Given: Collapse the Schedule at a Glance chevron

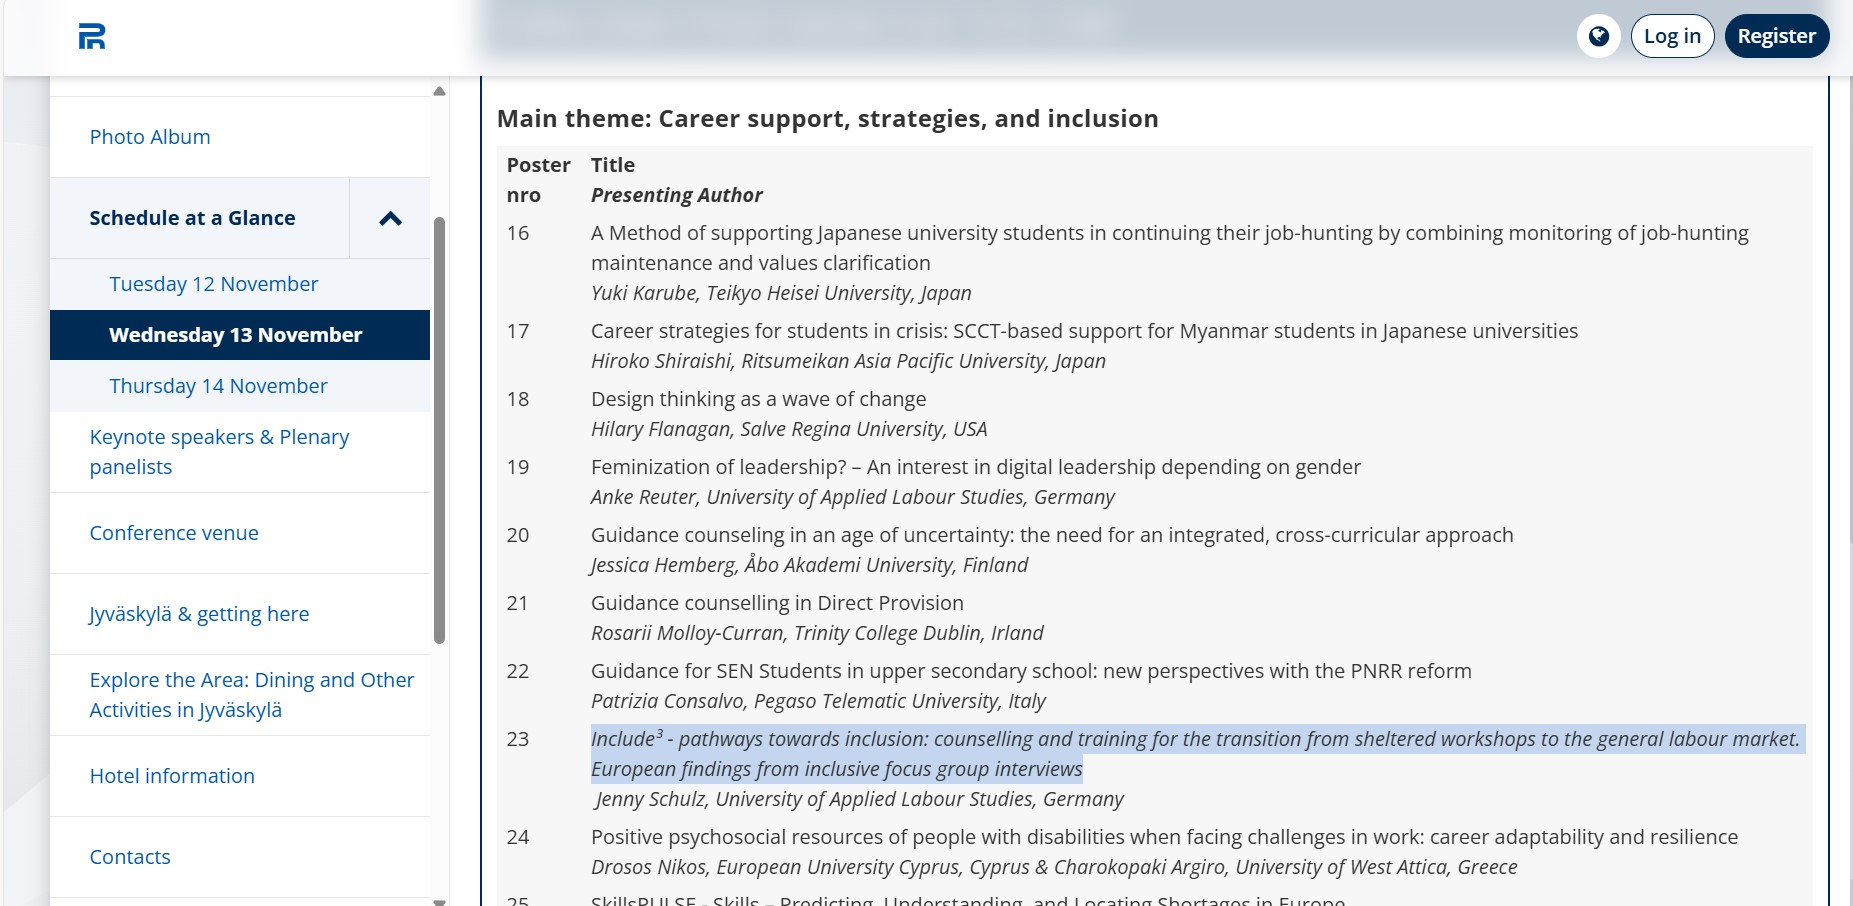Looking at the screenshot, I should tap(390, 218).
